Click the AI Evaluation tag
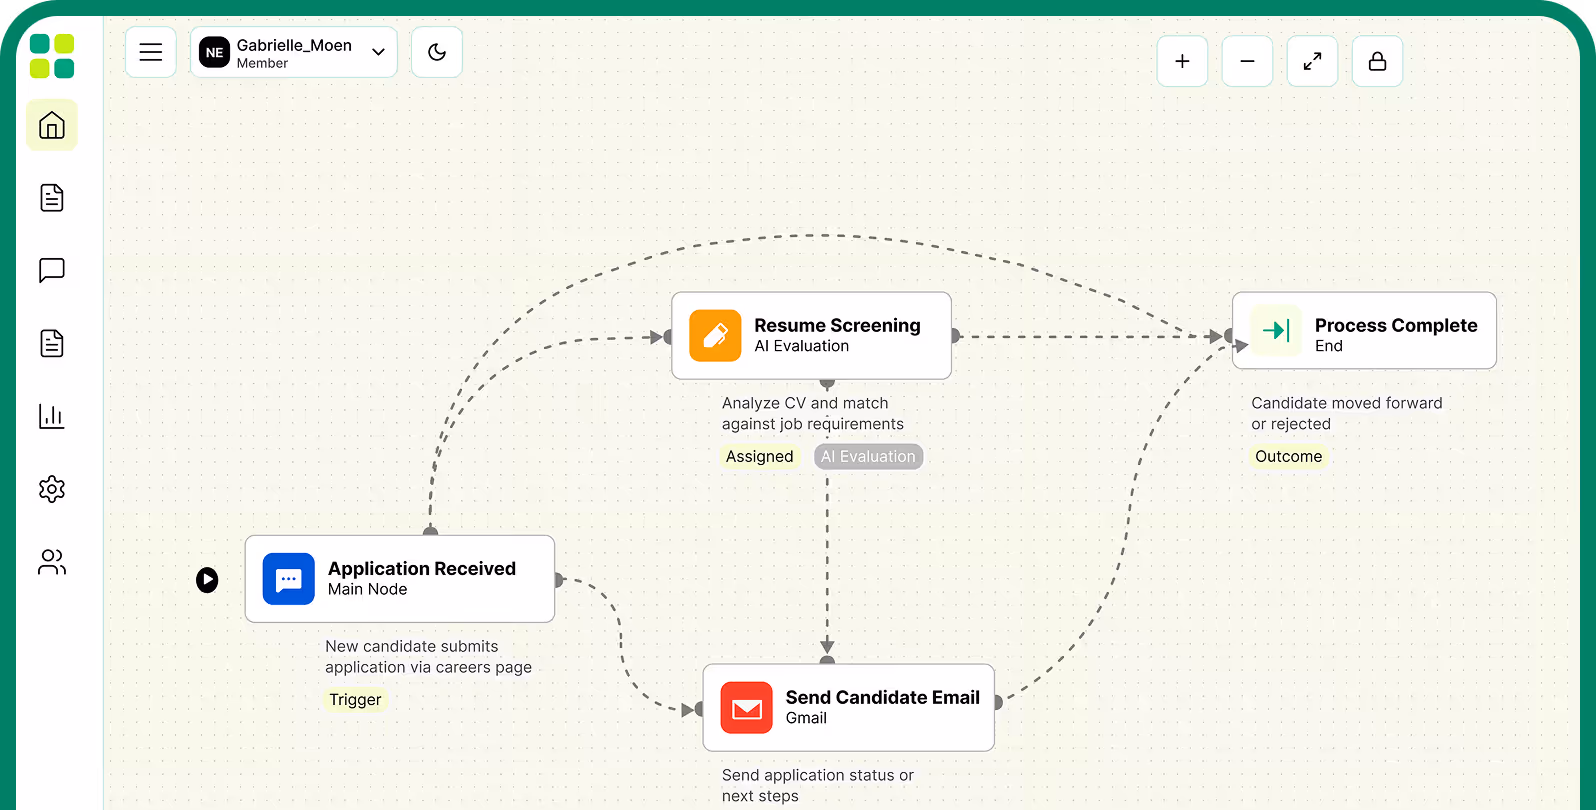The height and width of the screenshot is (810, 1596). pyautogui.click(x=868, y=456)
